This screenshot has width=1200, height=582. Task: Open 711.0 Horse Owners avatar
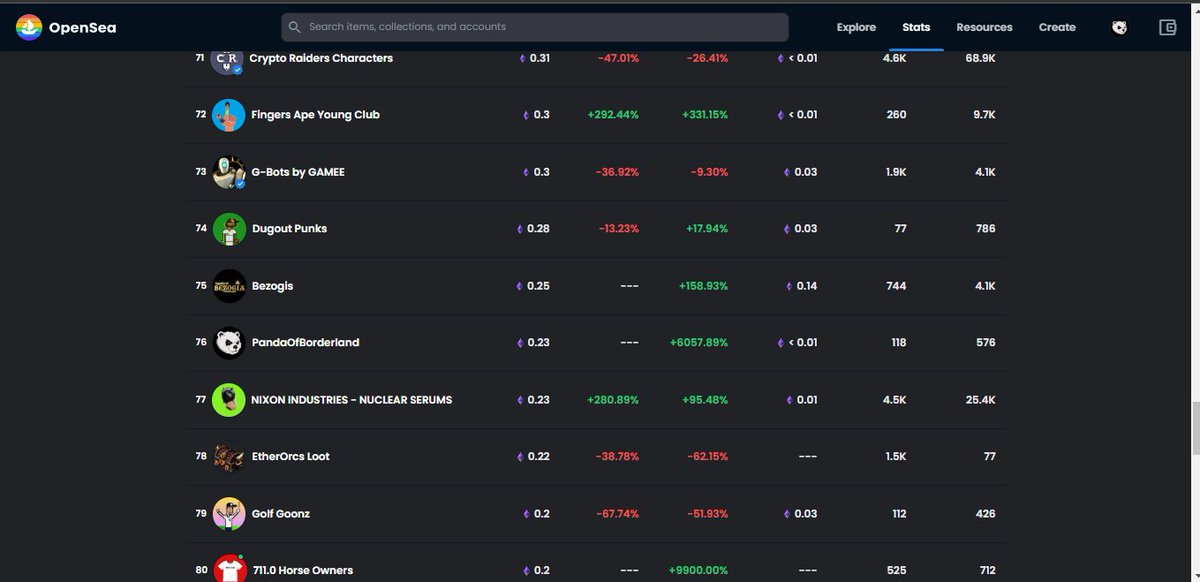pyautogui.click(x=228, y=569)
